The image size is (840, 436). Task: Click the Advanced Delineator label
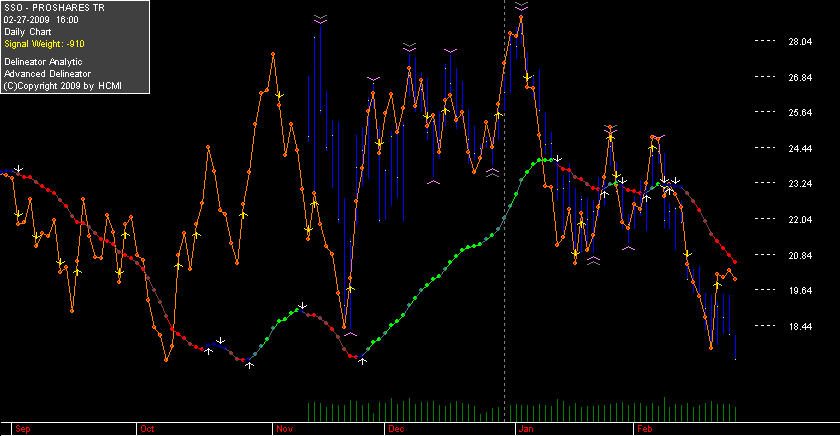coord(47,74)
